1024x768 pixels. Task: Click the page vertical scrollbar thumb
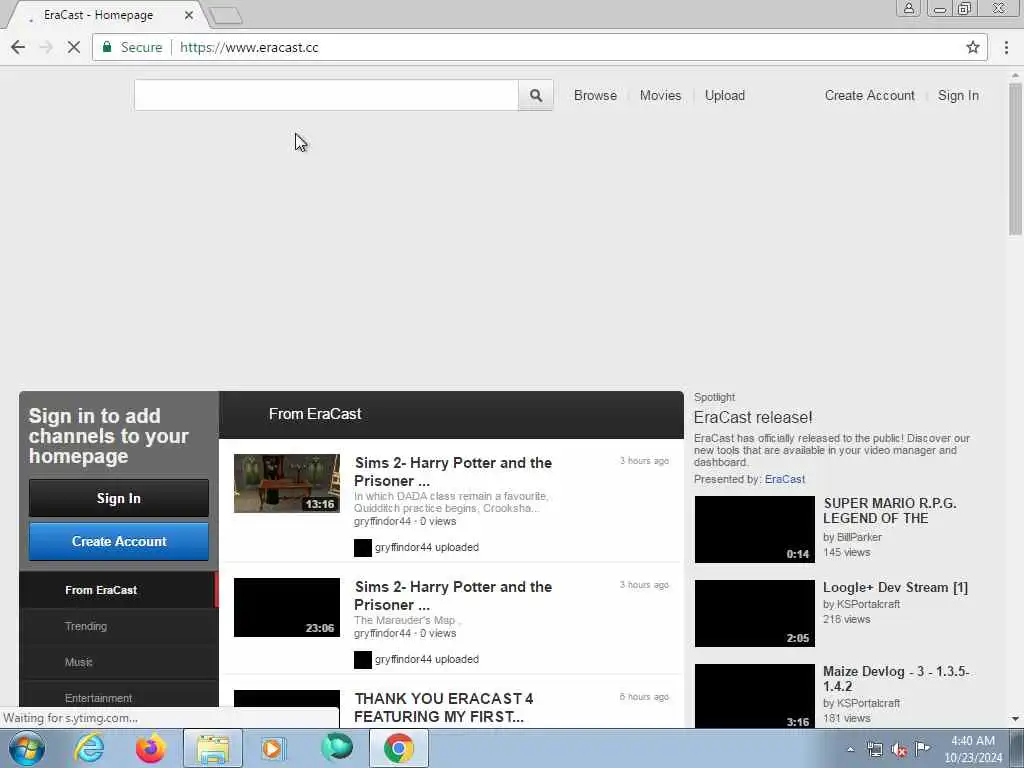tap(1015, 159)
